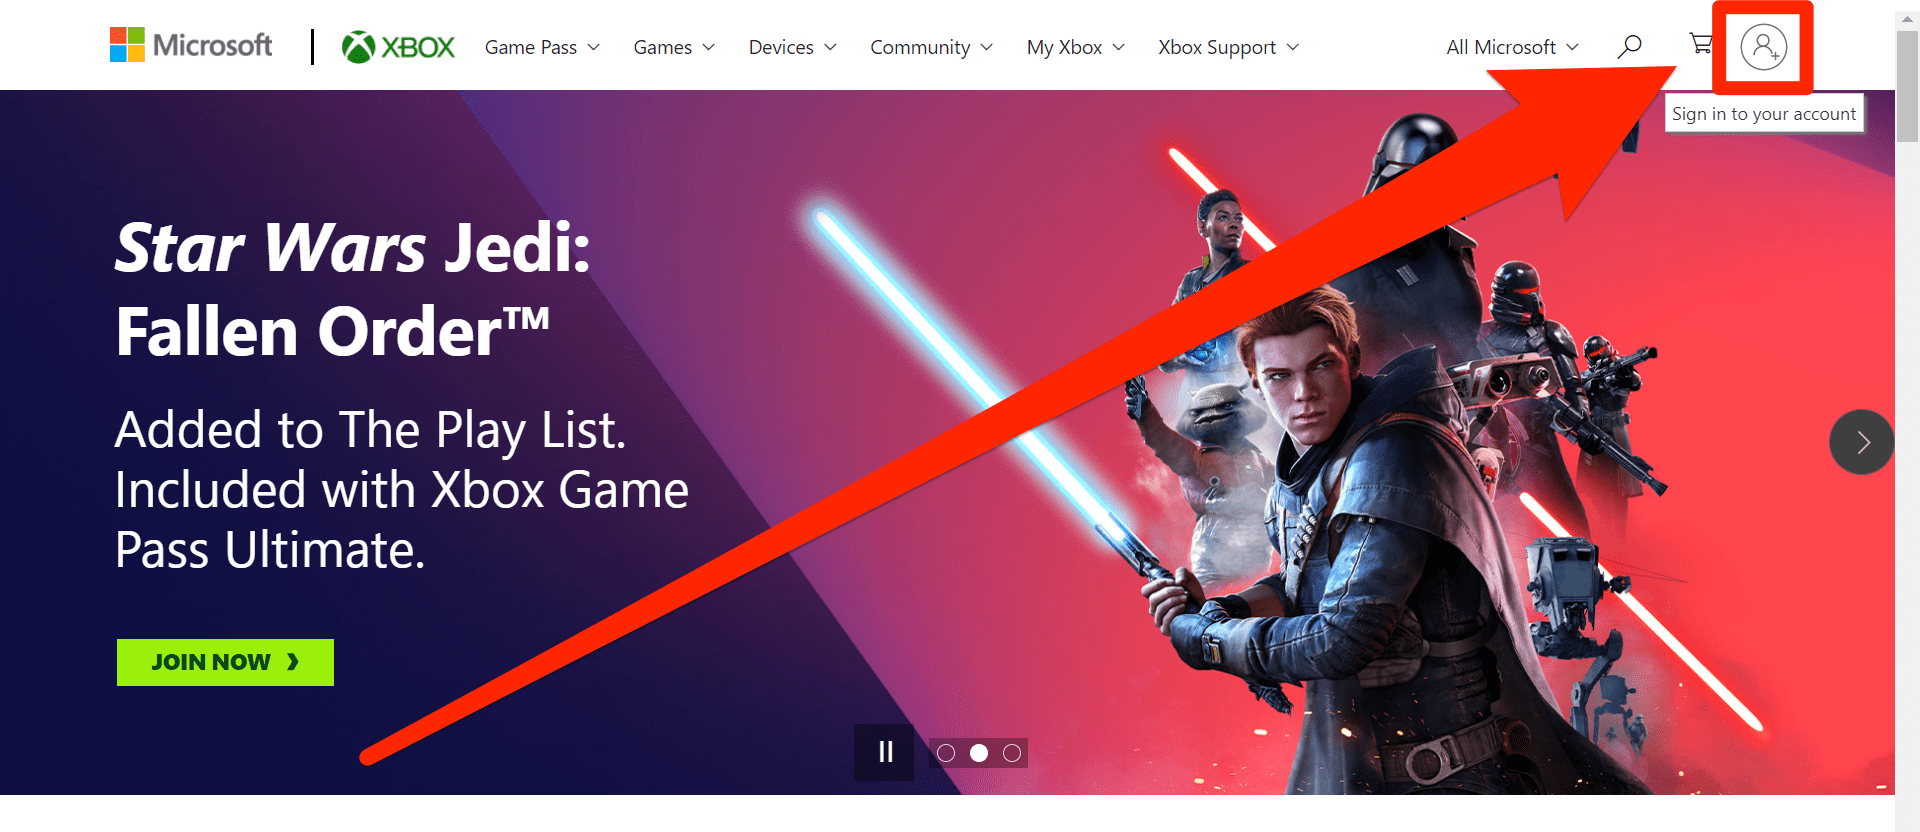Select the second carousel slide dot

(979, 753)
